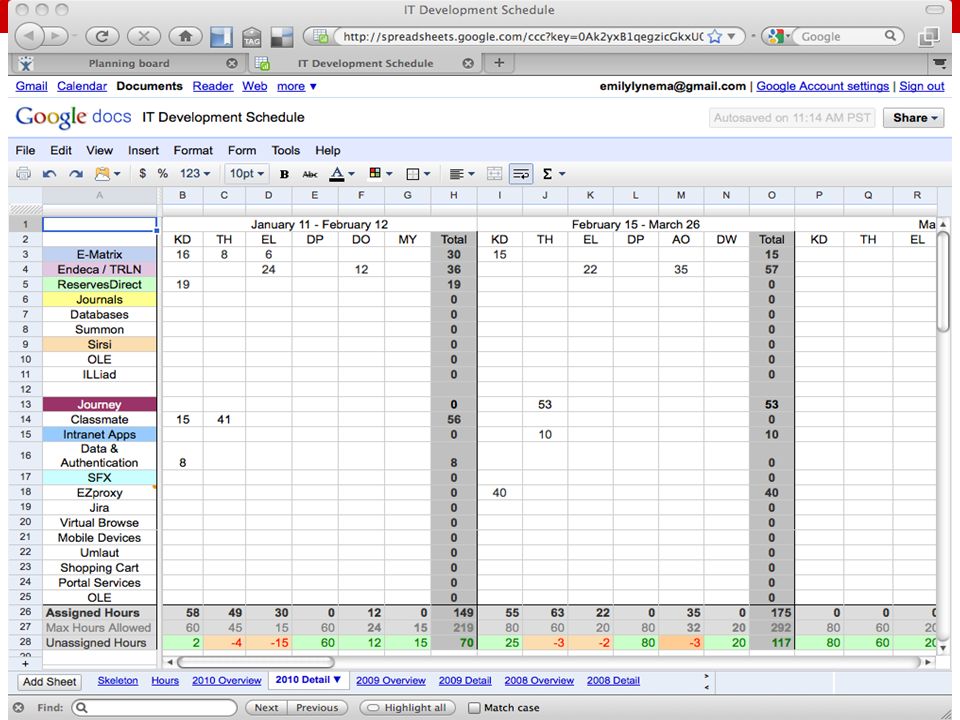
Task: Open the cell background color picker
Action: [x=380, y=174]
